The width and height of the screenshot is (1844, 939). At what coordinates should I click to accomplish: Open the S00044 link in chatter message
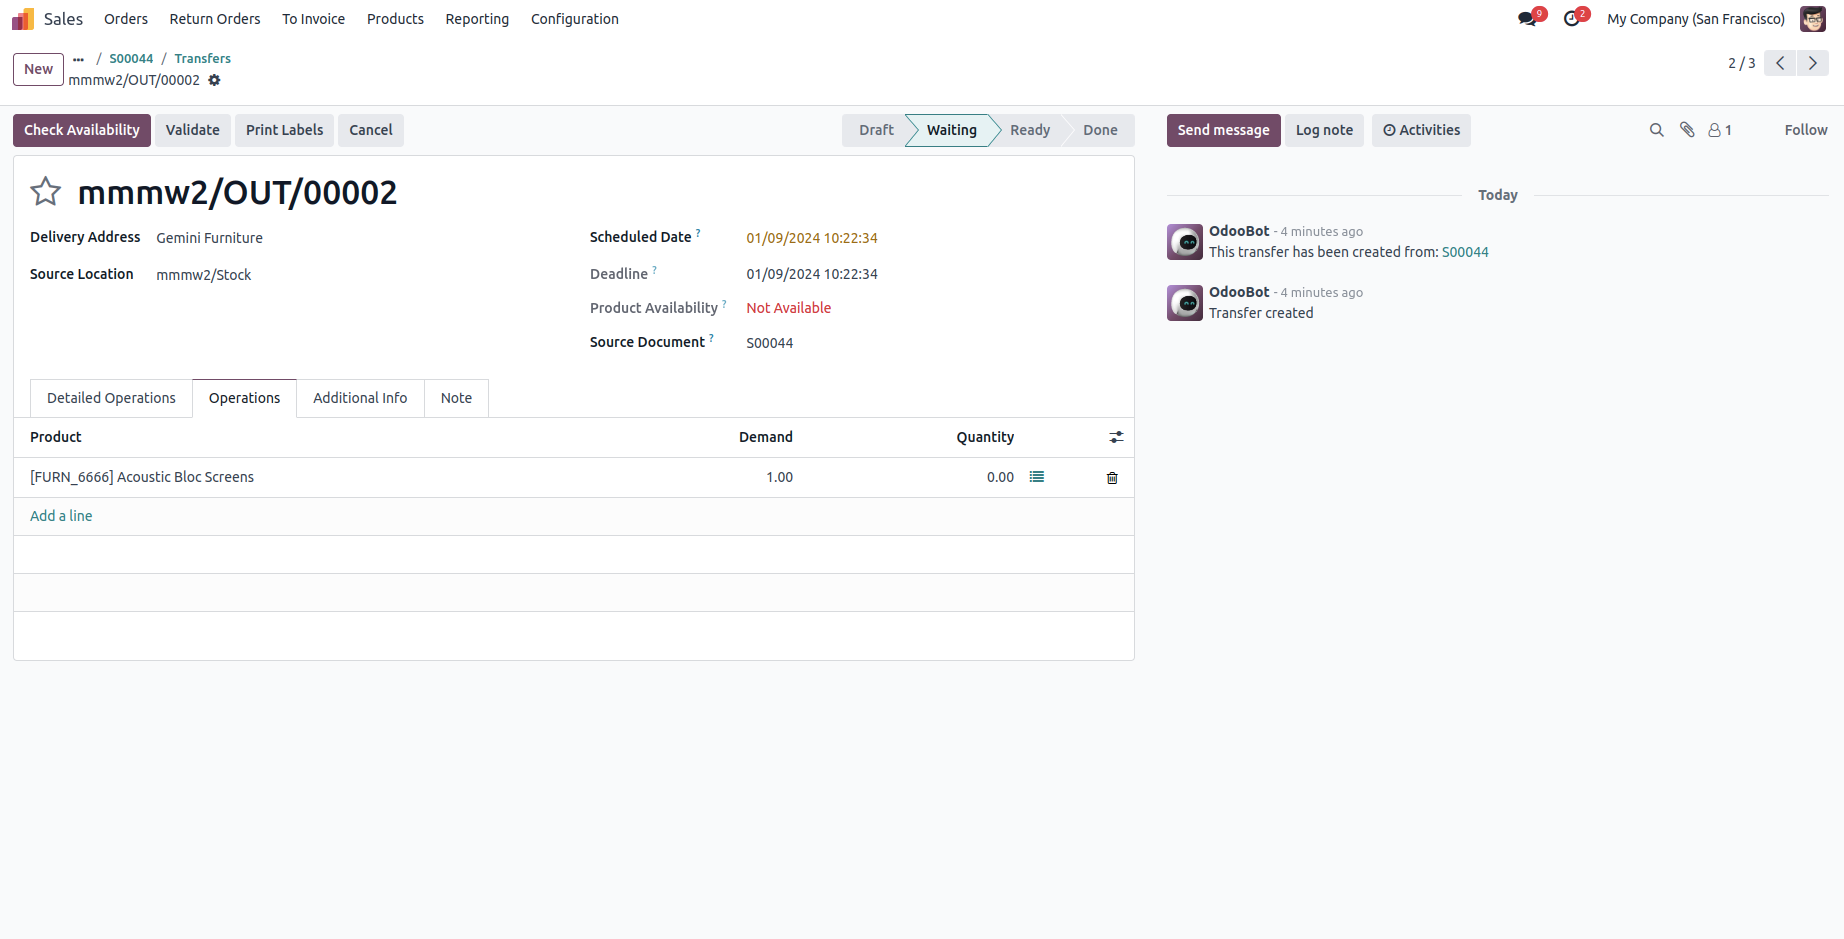(x=1464, y=252)
